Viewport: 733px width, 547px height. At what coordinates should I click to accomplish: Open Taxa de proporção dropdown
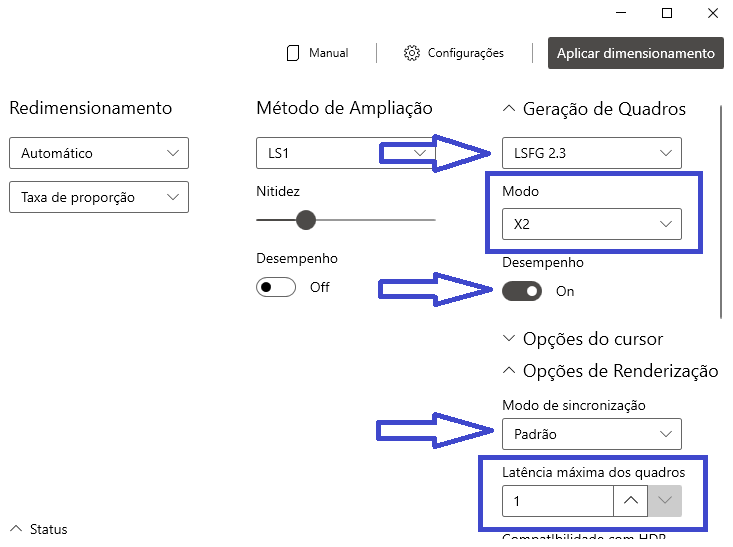(x=99, y=197)
